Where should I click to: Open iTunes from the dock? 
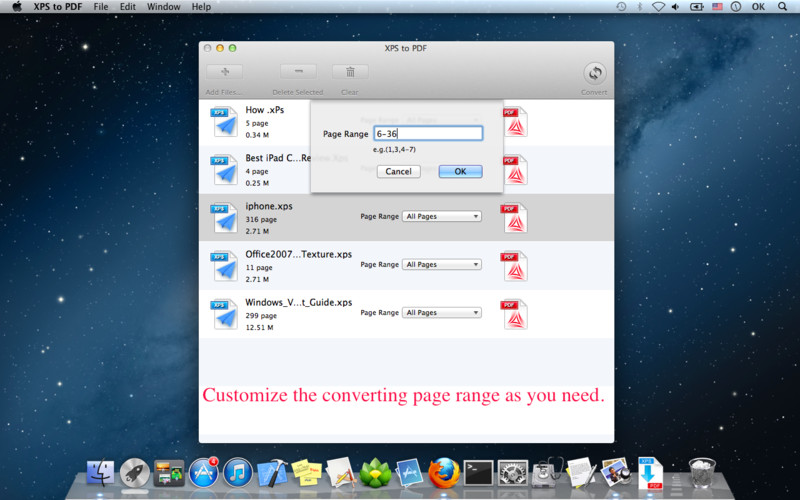coord(238,472)
